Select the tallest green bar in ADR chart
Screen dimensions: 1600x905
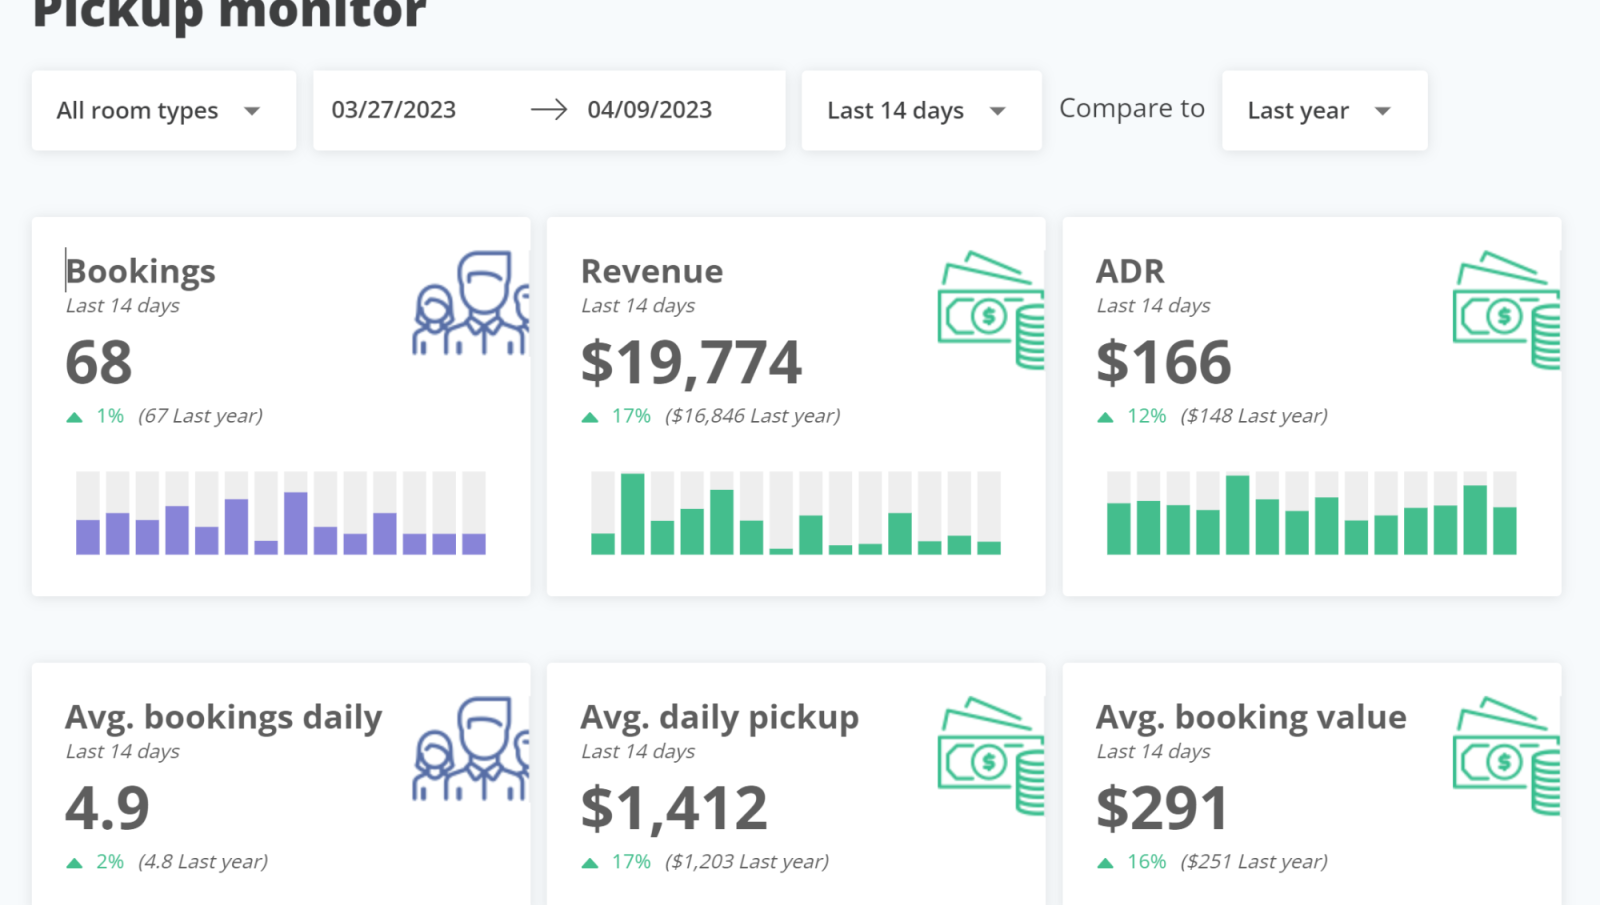1237,515
